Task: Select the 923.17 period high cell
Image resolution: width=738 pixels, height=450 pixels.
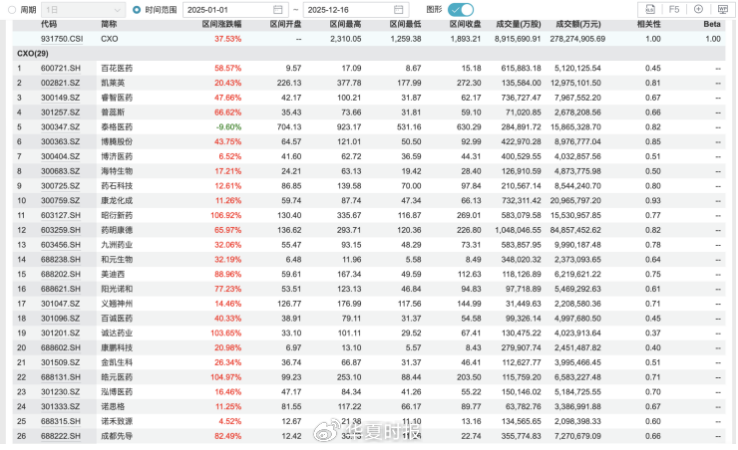Action: pyautogui.click(x=349, y=127)
